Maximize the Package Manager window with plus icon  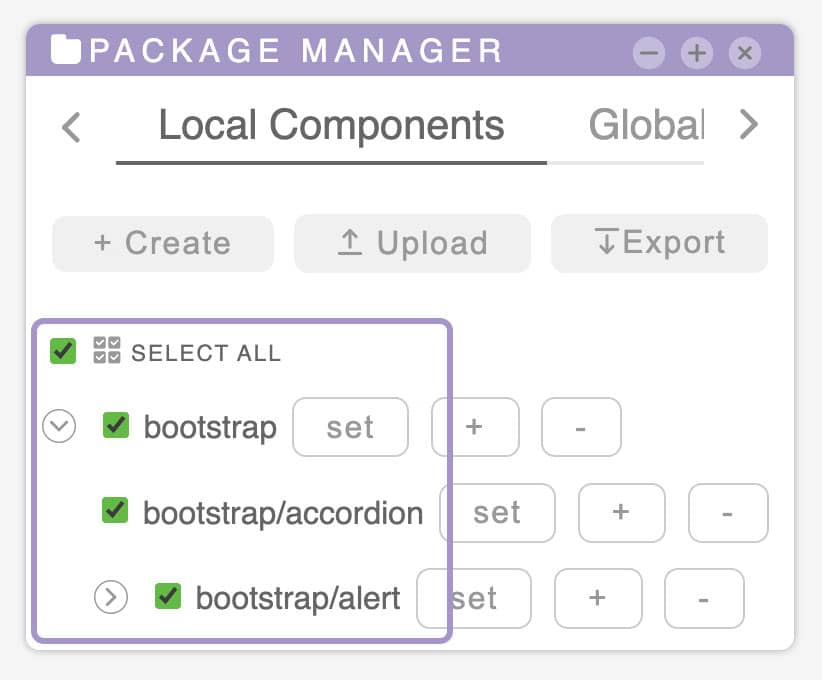click(697, 53)
